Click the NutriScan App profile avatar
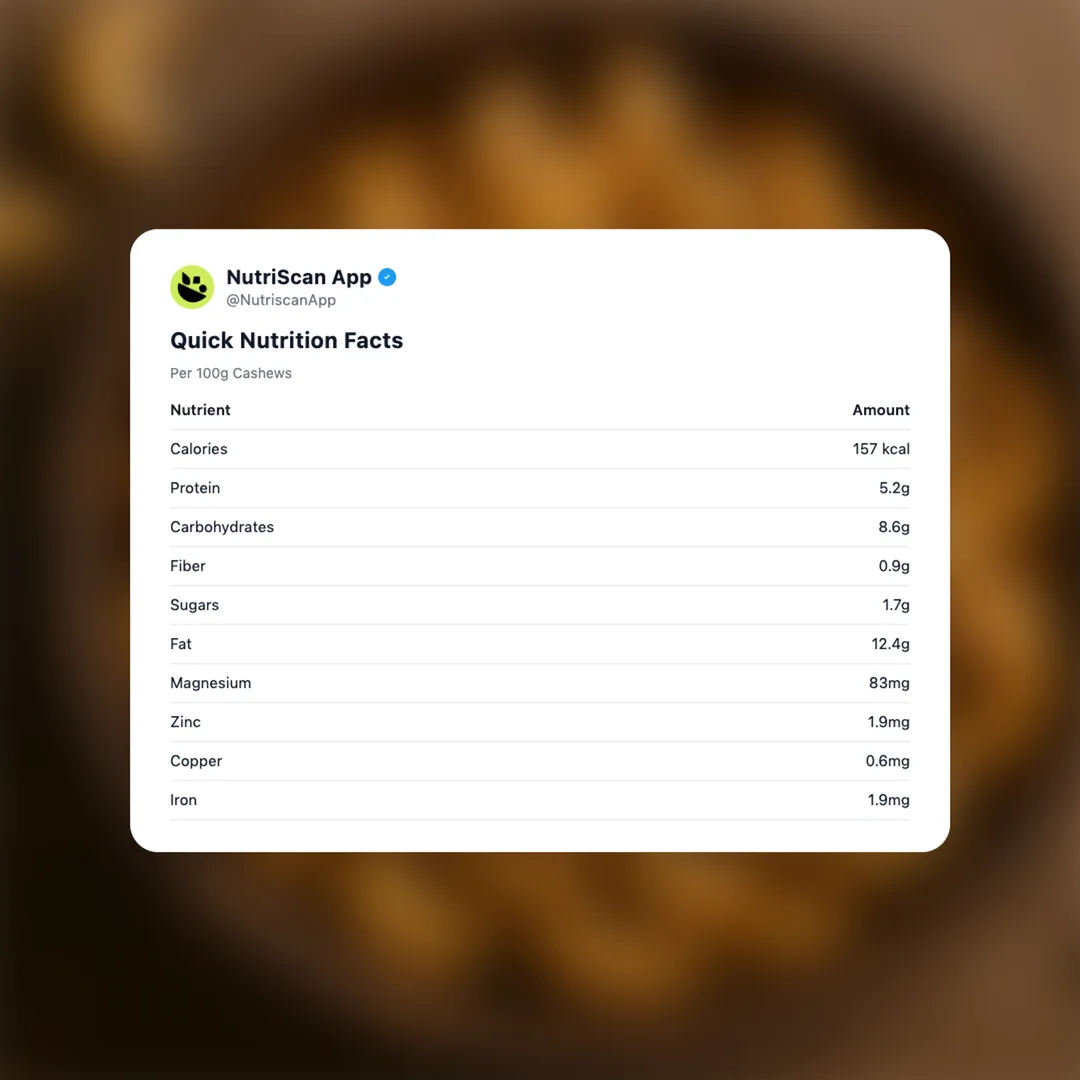This screenshot has width=1080, height=1080. [x=192, y=287]
